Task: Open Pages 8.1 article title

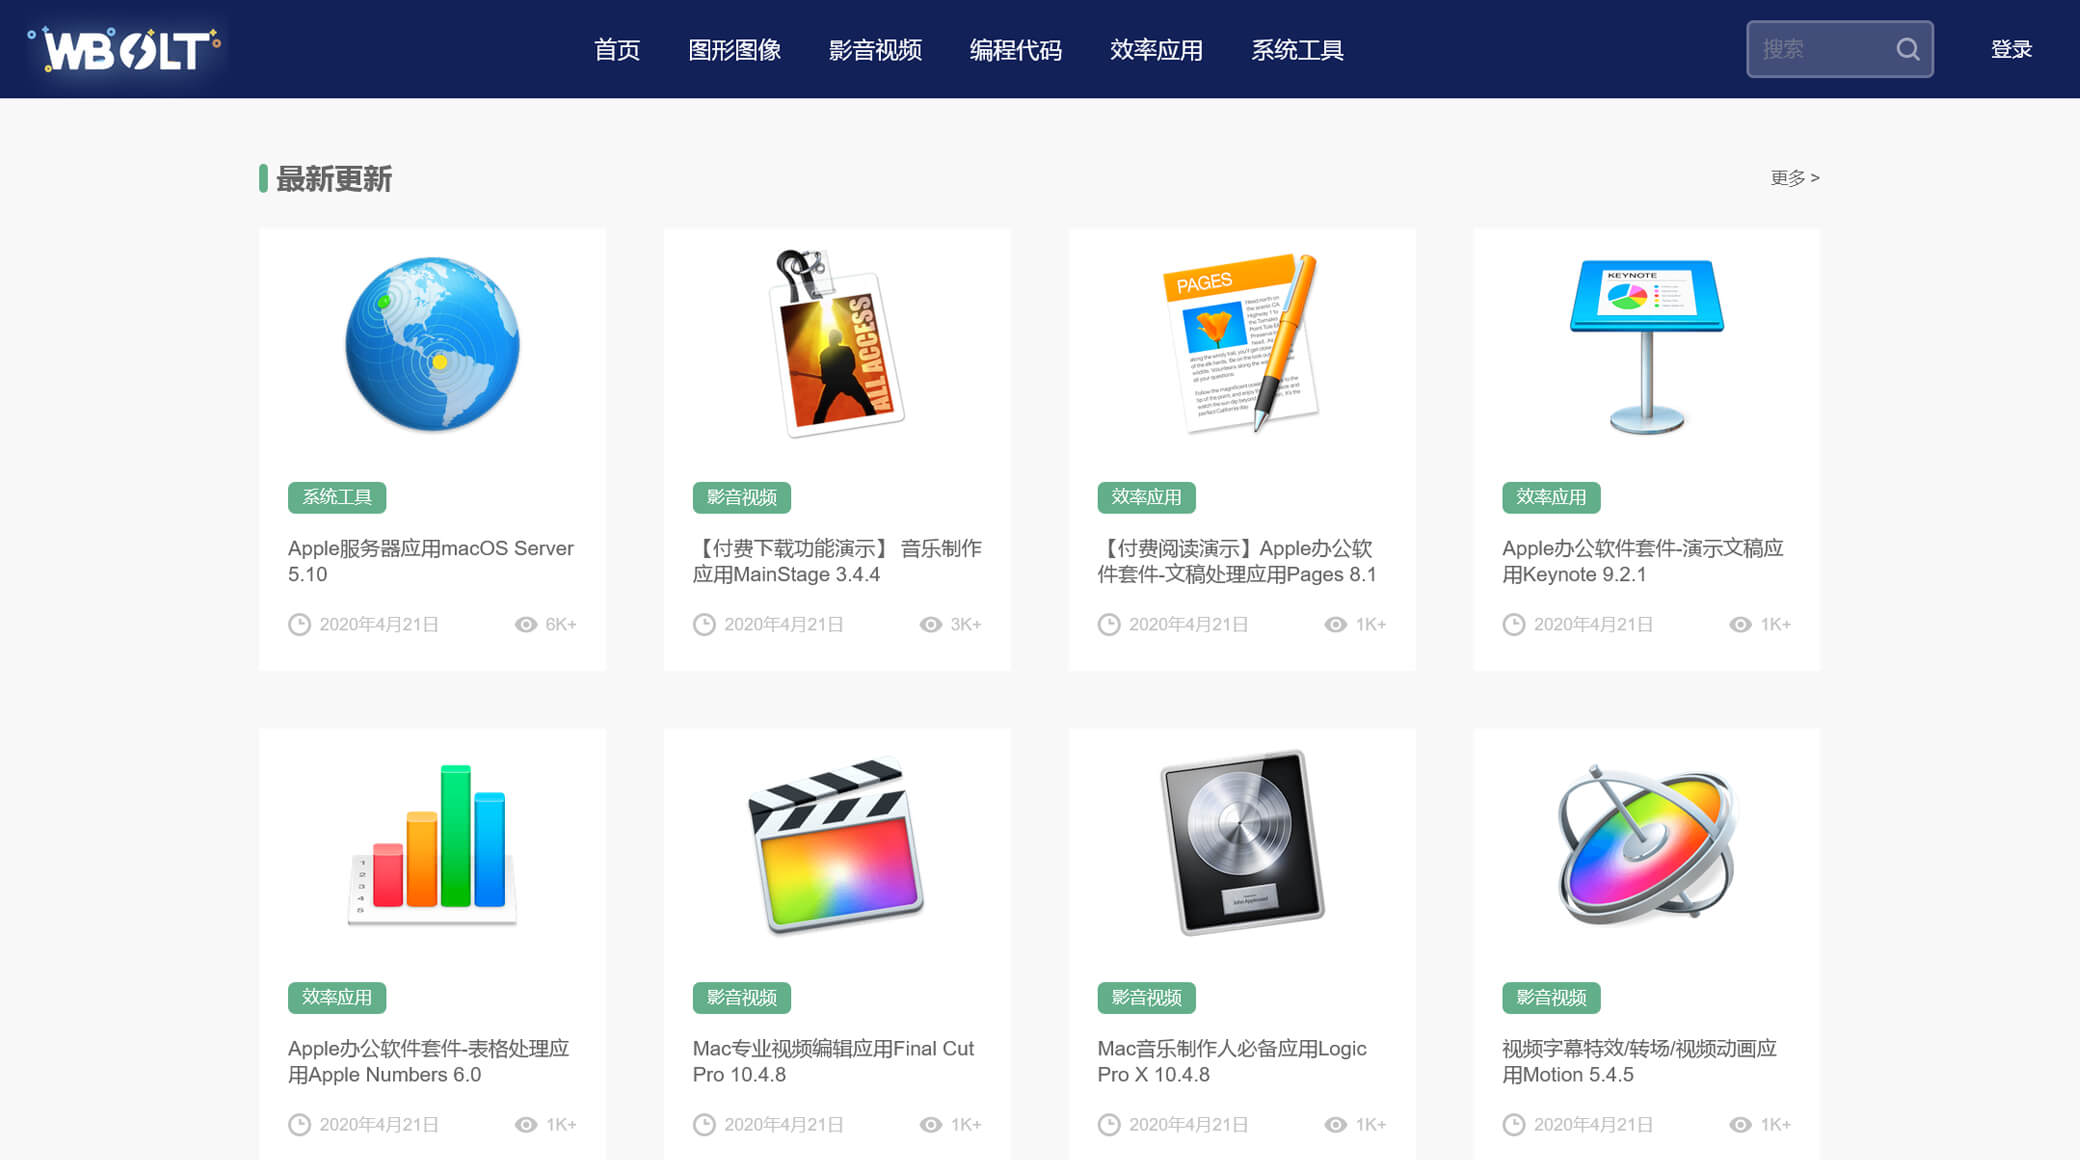Action: point(1237,561)
